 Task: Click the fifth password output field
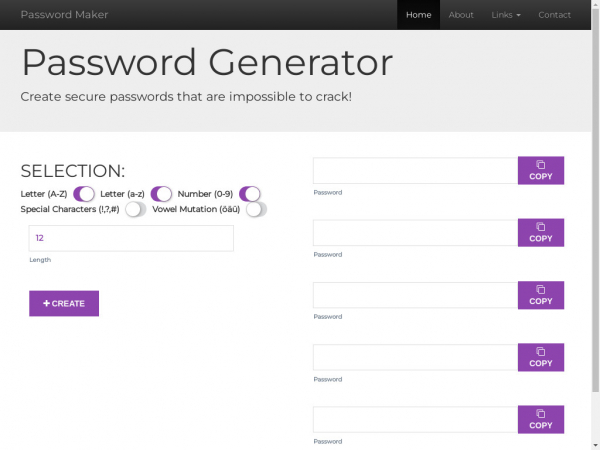pyautogui.click(x=414, y=419)
